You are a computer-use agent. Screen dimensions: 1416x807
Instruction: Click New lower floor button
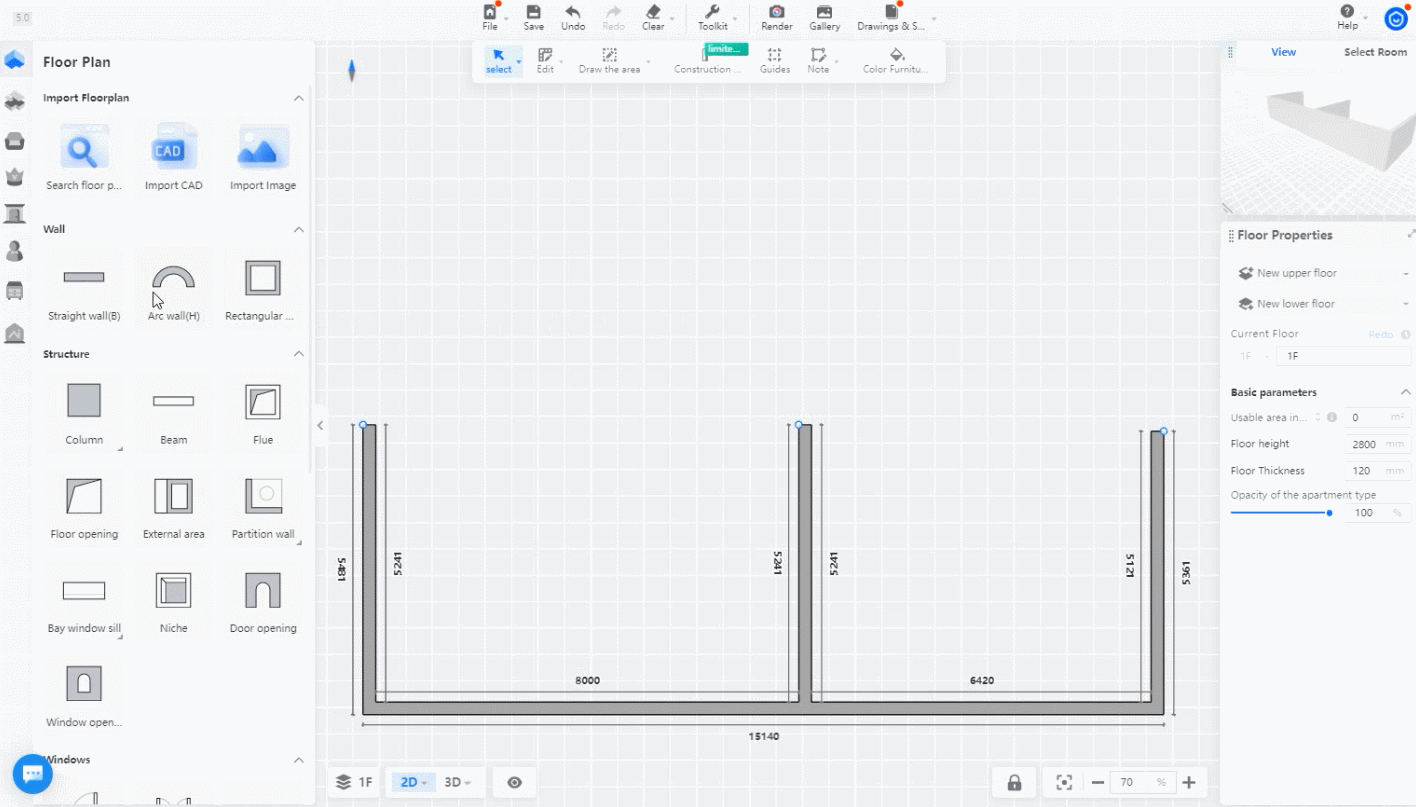pyautogui.click(x=1295, y=304)
